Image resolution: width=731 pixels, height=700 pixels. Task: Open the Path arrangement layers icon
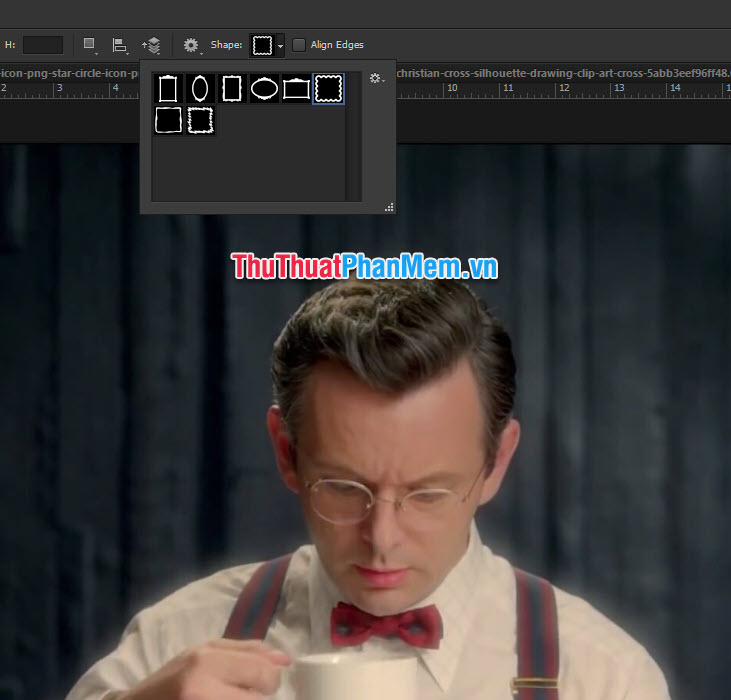coord(152,45)
